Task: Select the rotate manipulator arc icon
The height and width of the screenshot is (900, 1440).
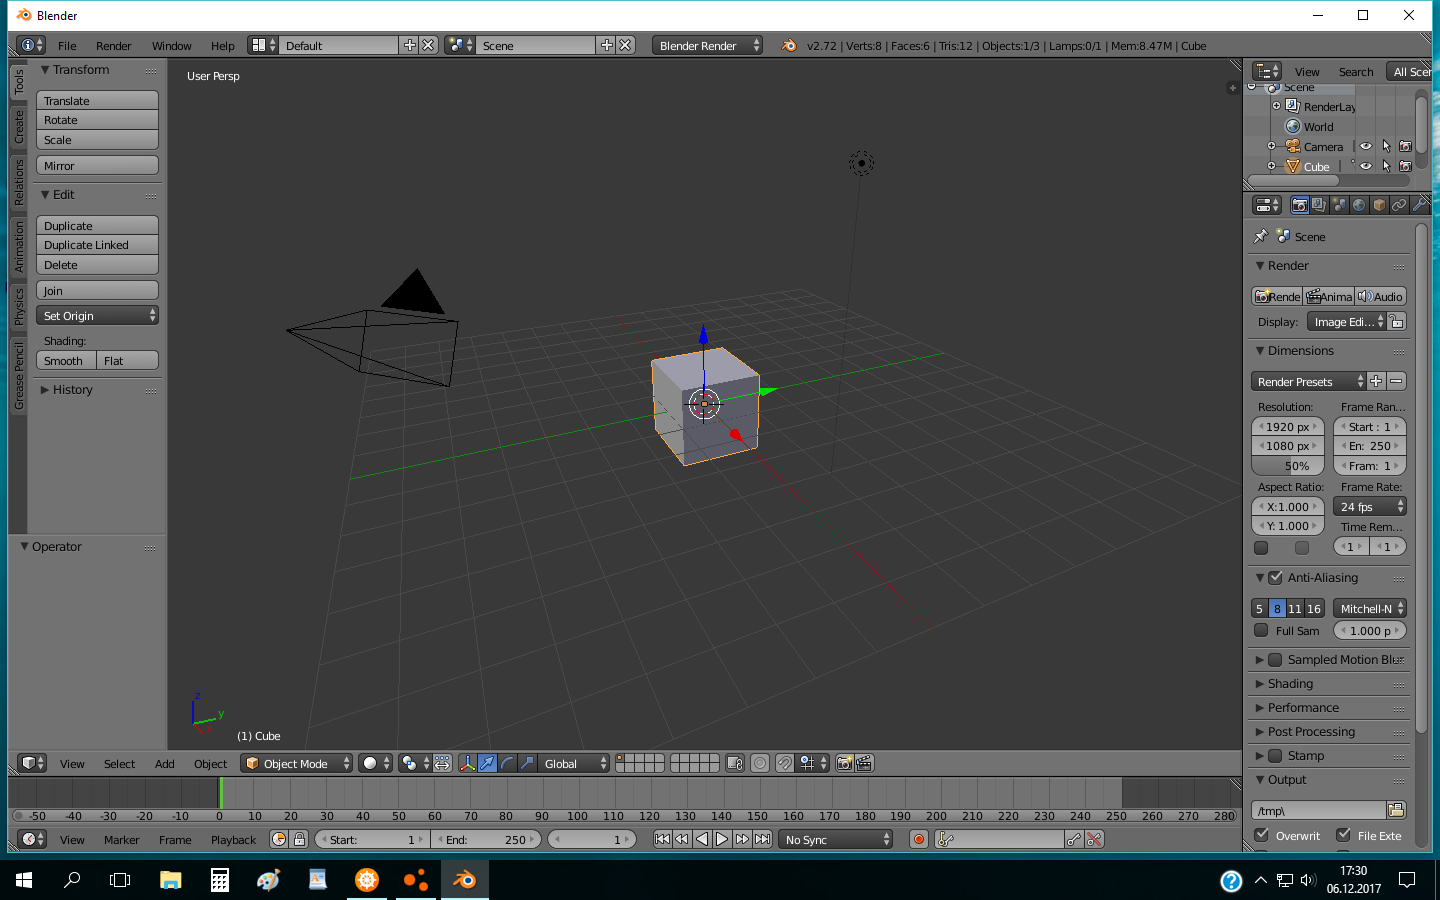Action: pyautogui.click(x=507, y=763)
